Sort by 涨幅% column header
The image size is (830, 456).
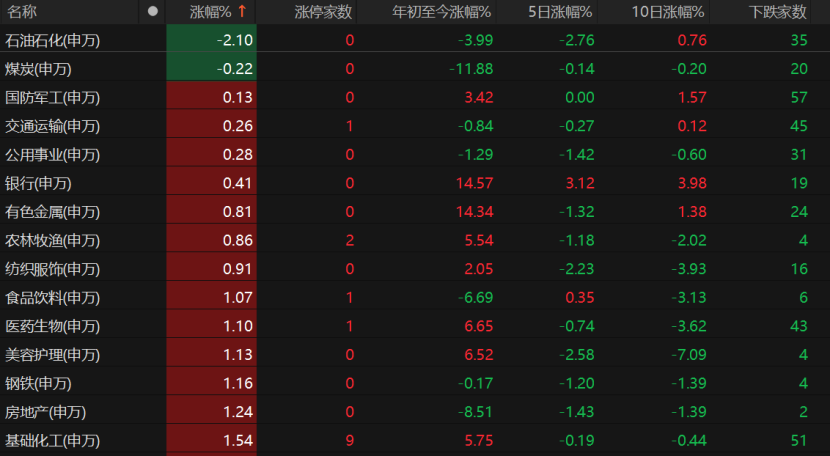click(x=211, y=12)
